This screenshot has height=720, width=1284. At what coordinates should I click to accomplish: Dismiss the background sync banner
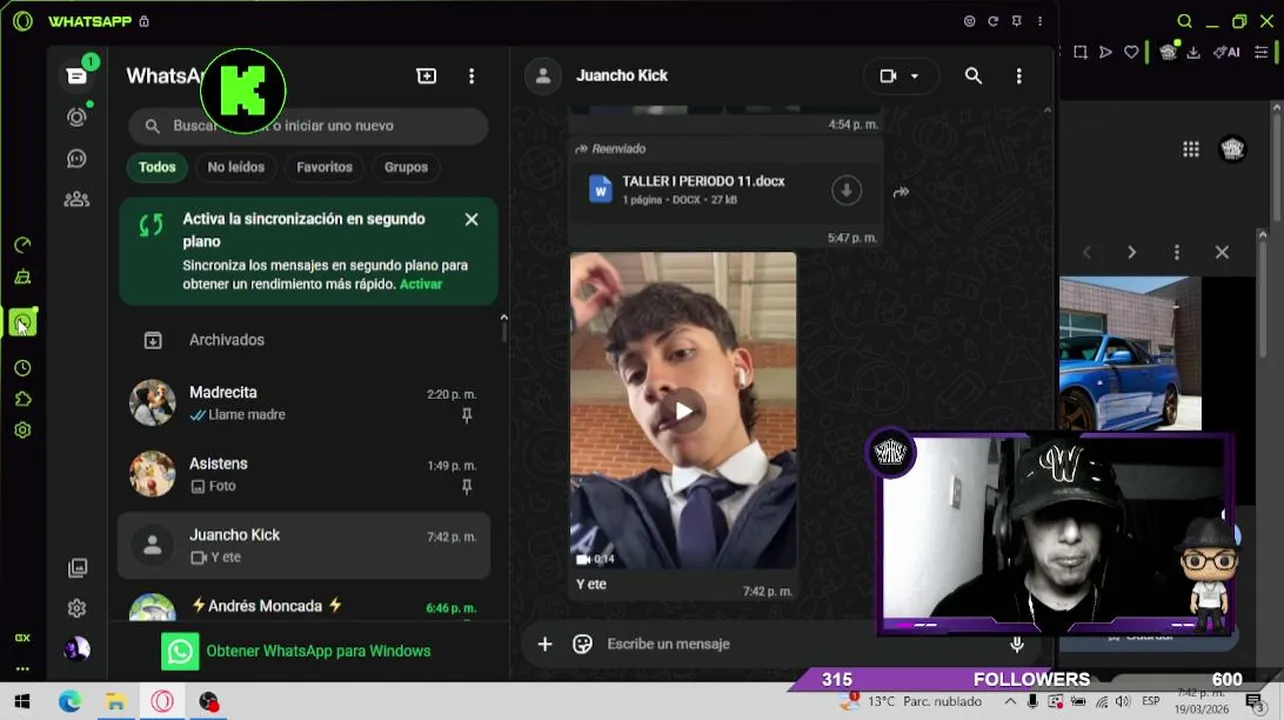pyautogui.click(x=471, y=219)
